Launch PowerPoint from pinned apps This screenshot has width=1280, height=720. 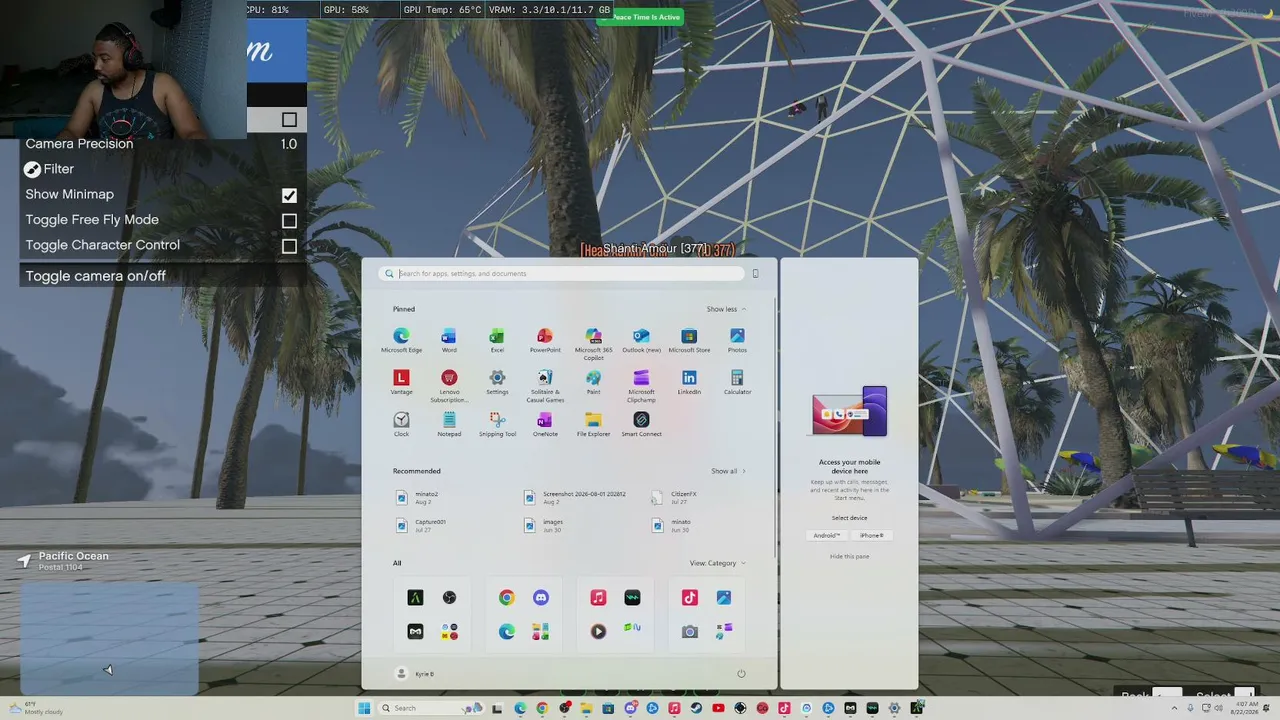pyautogui.click(x=545, y=340)
